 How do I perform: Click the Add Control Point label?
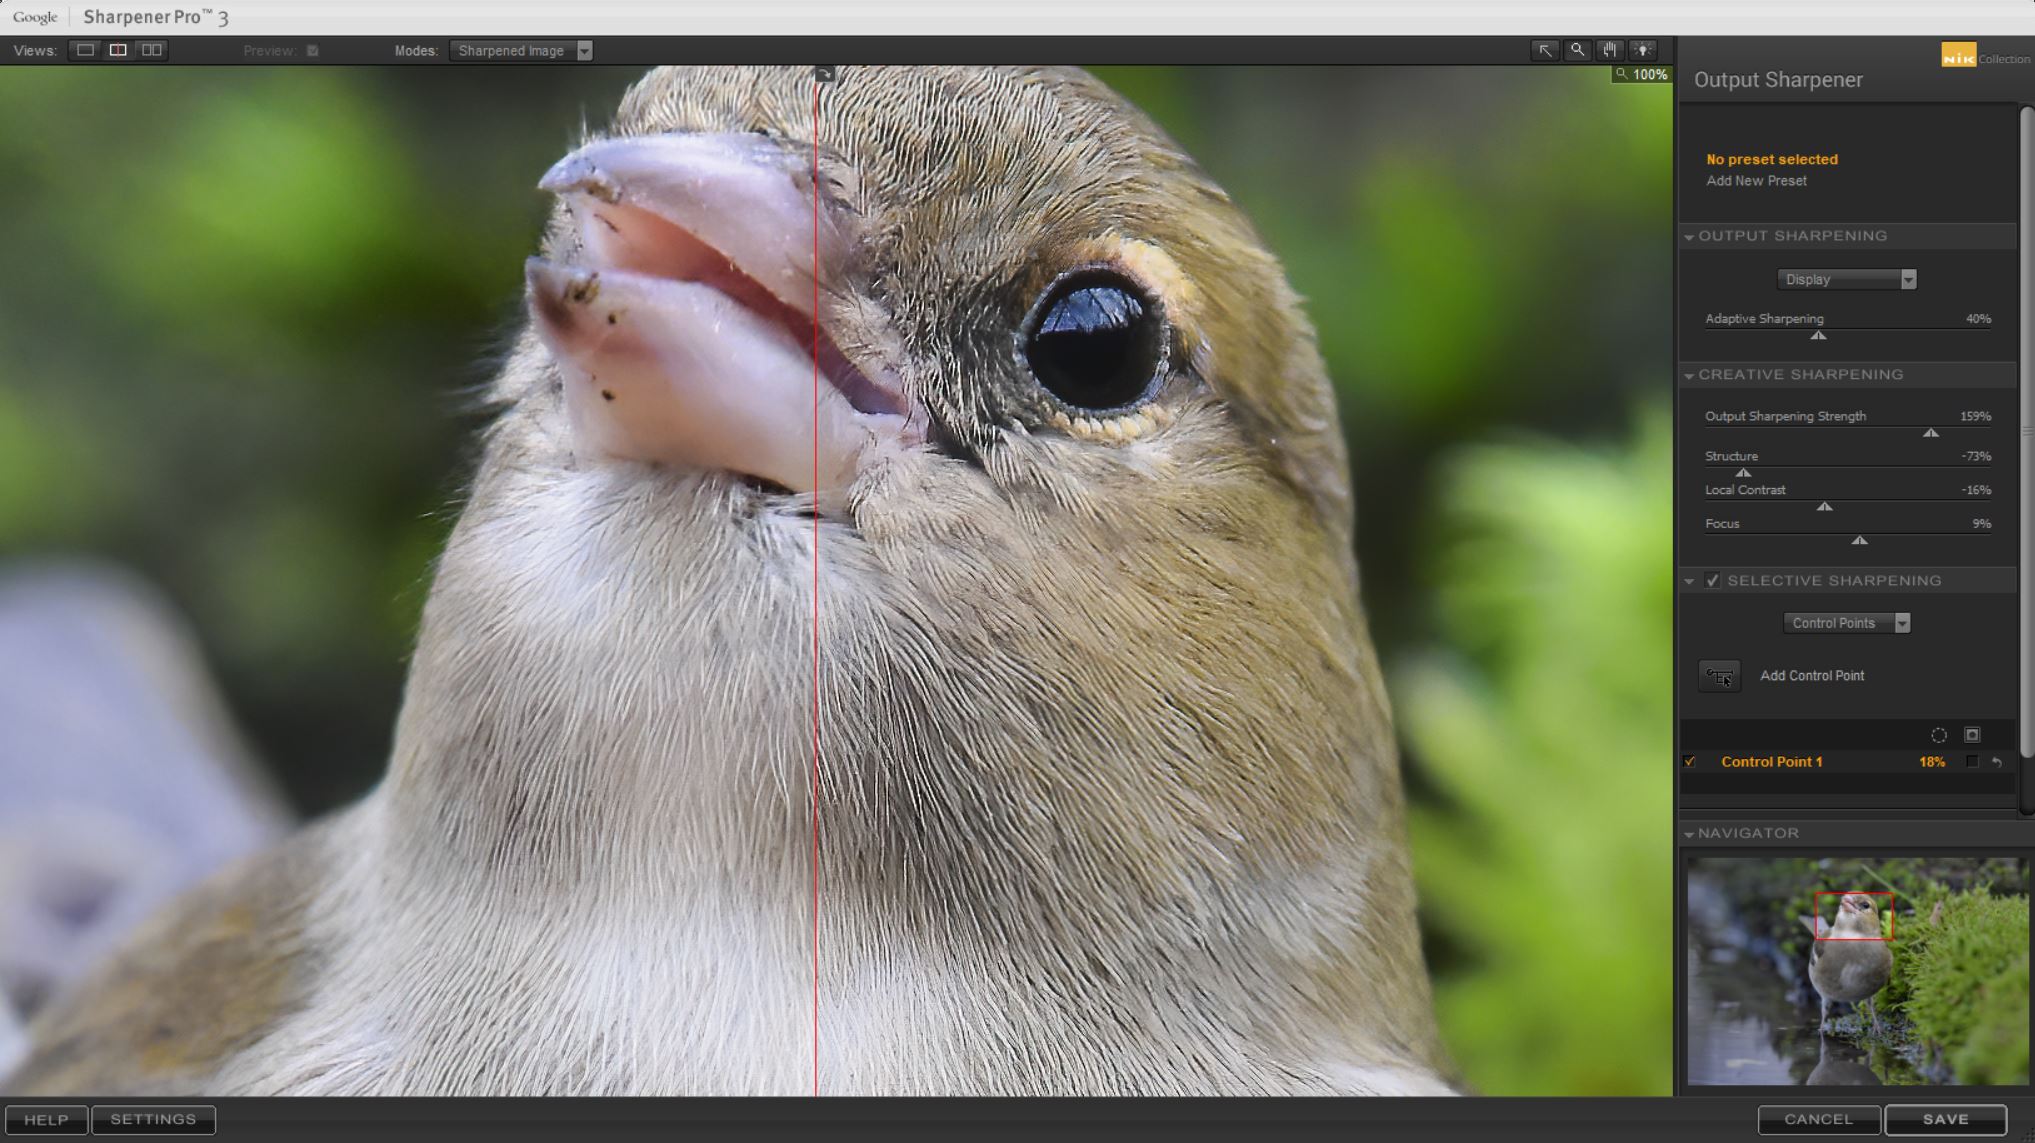(x=1812, y=676)
